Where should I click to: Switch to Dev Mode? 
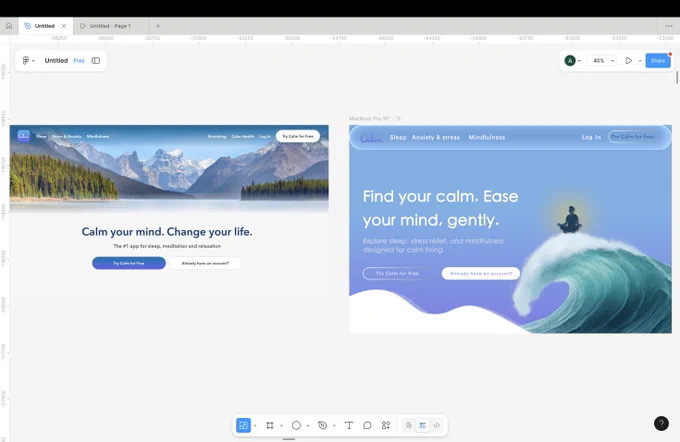pyautogui.click(x=437, y=425)
